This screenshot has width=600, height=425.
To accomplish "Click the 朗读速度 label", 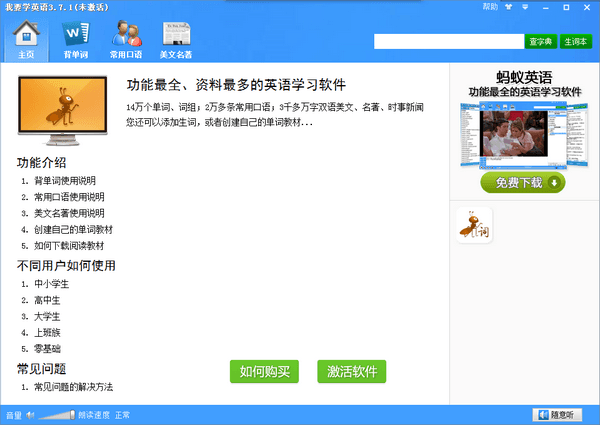I will 94,415.
